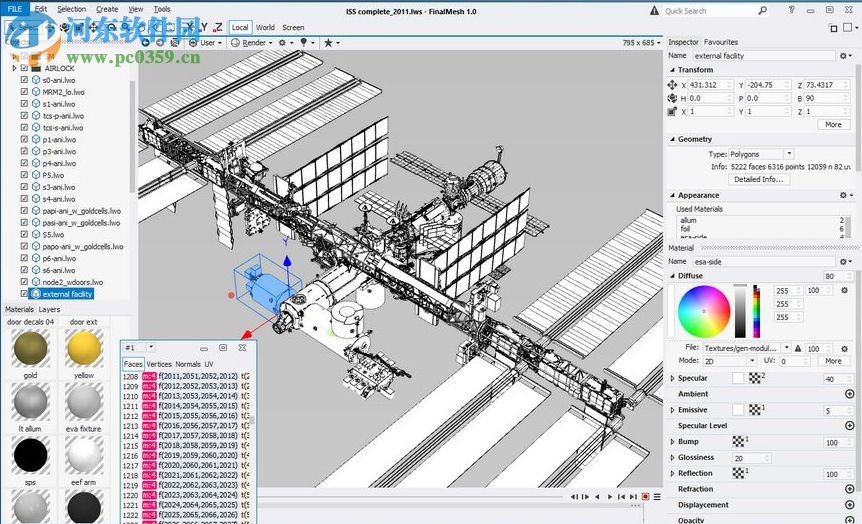The height and width of the screenshot is (524, 862).
Task: Click the rotate transform icon beside H 0.0
Action: pos(672,98)
